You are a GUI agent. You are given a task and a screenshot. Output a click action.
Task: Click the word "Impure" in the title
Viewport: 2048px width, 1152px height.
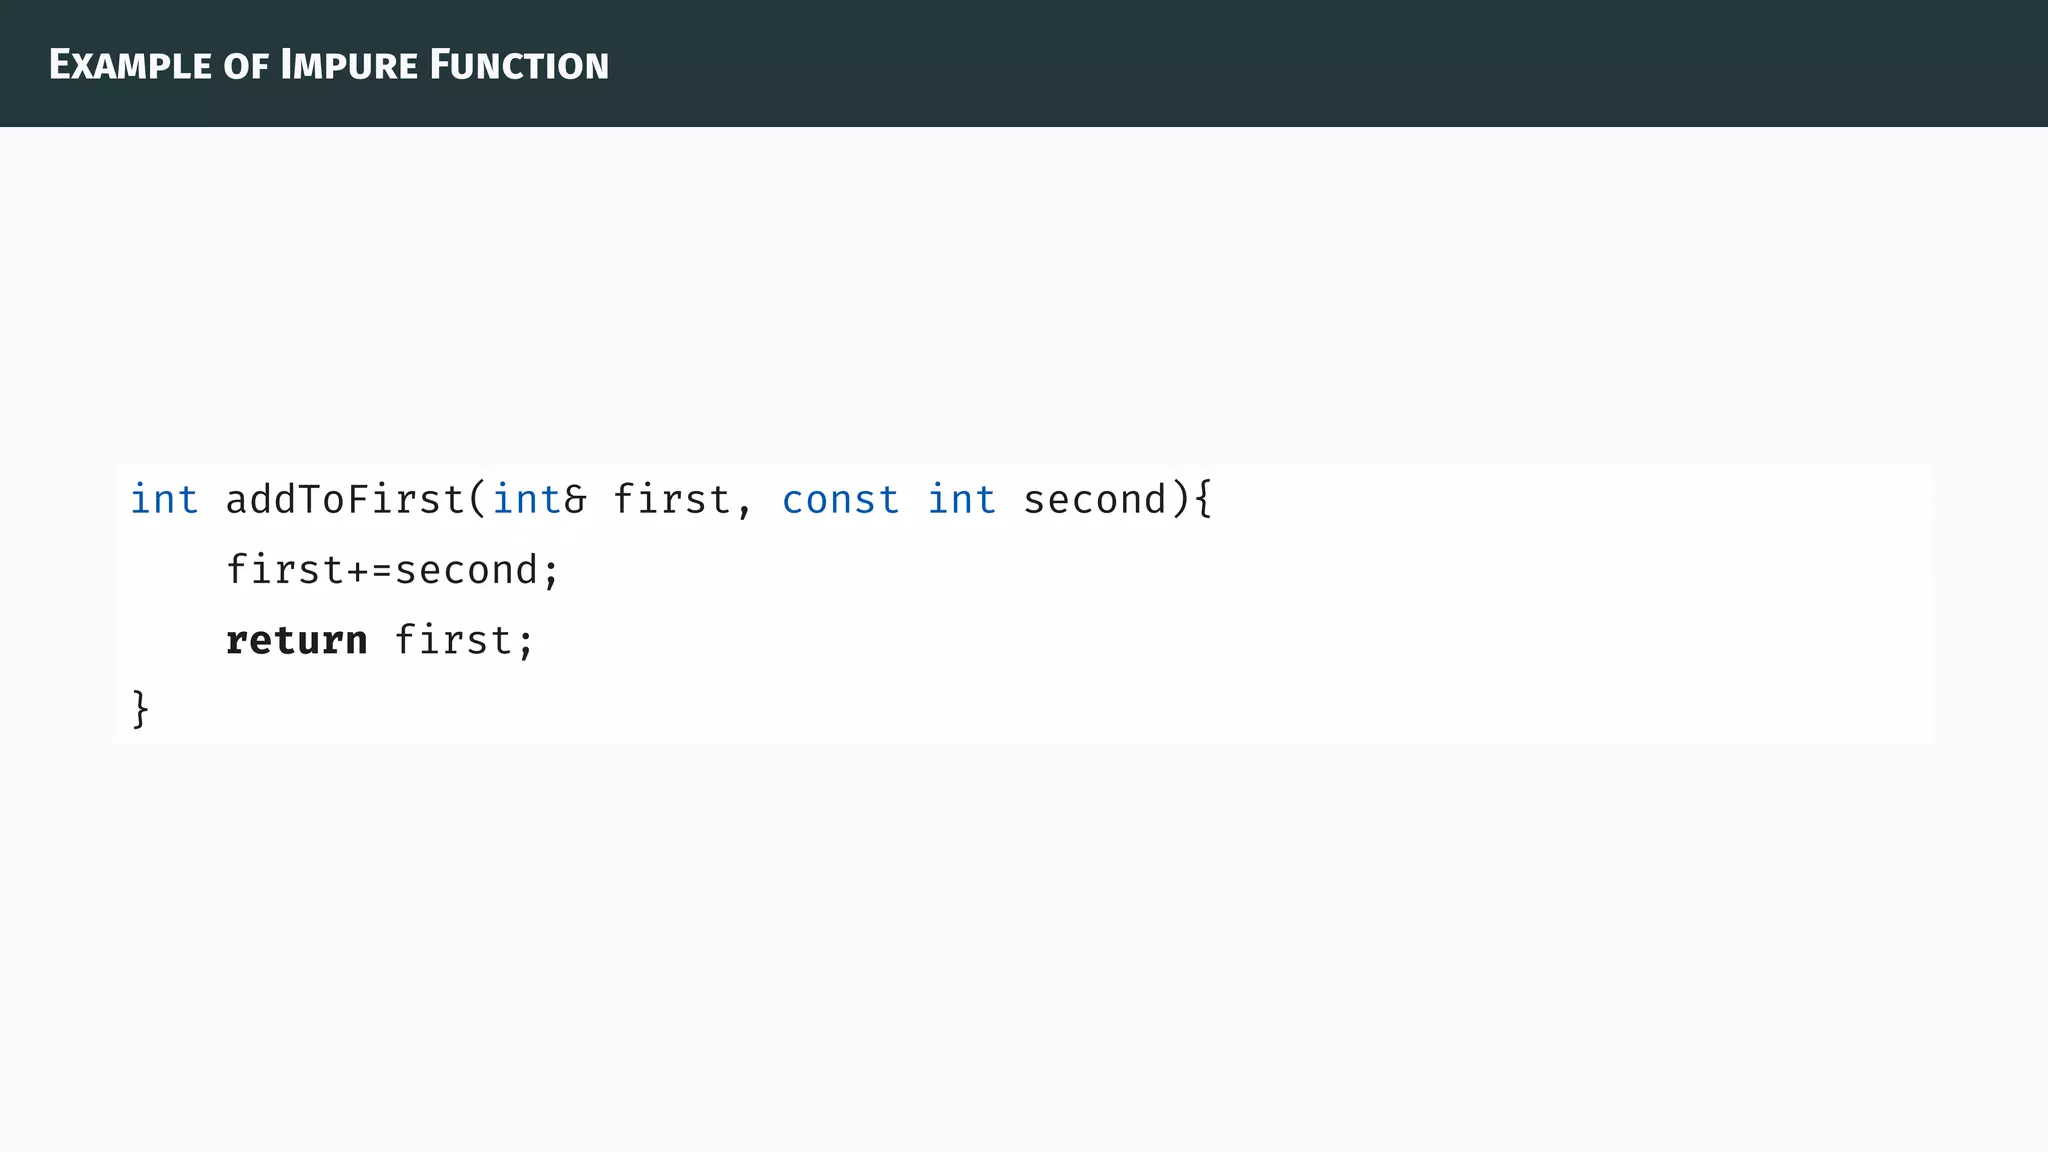[x=348, y=66]
